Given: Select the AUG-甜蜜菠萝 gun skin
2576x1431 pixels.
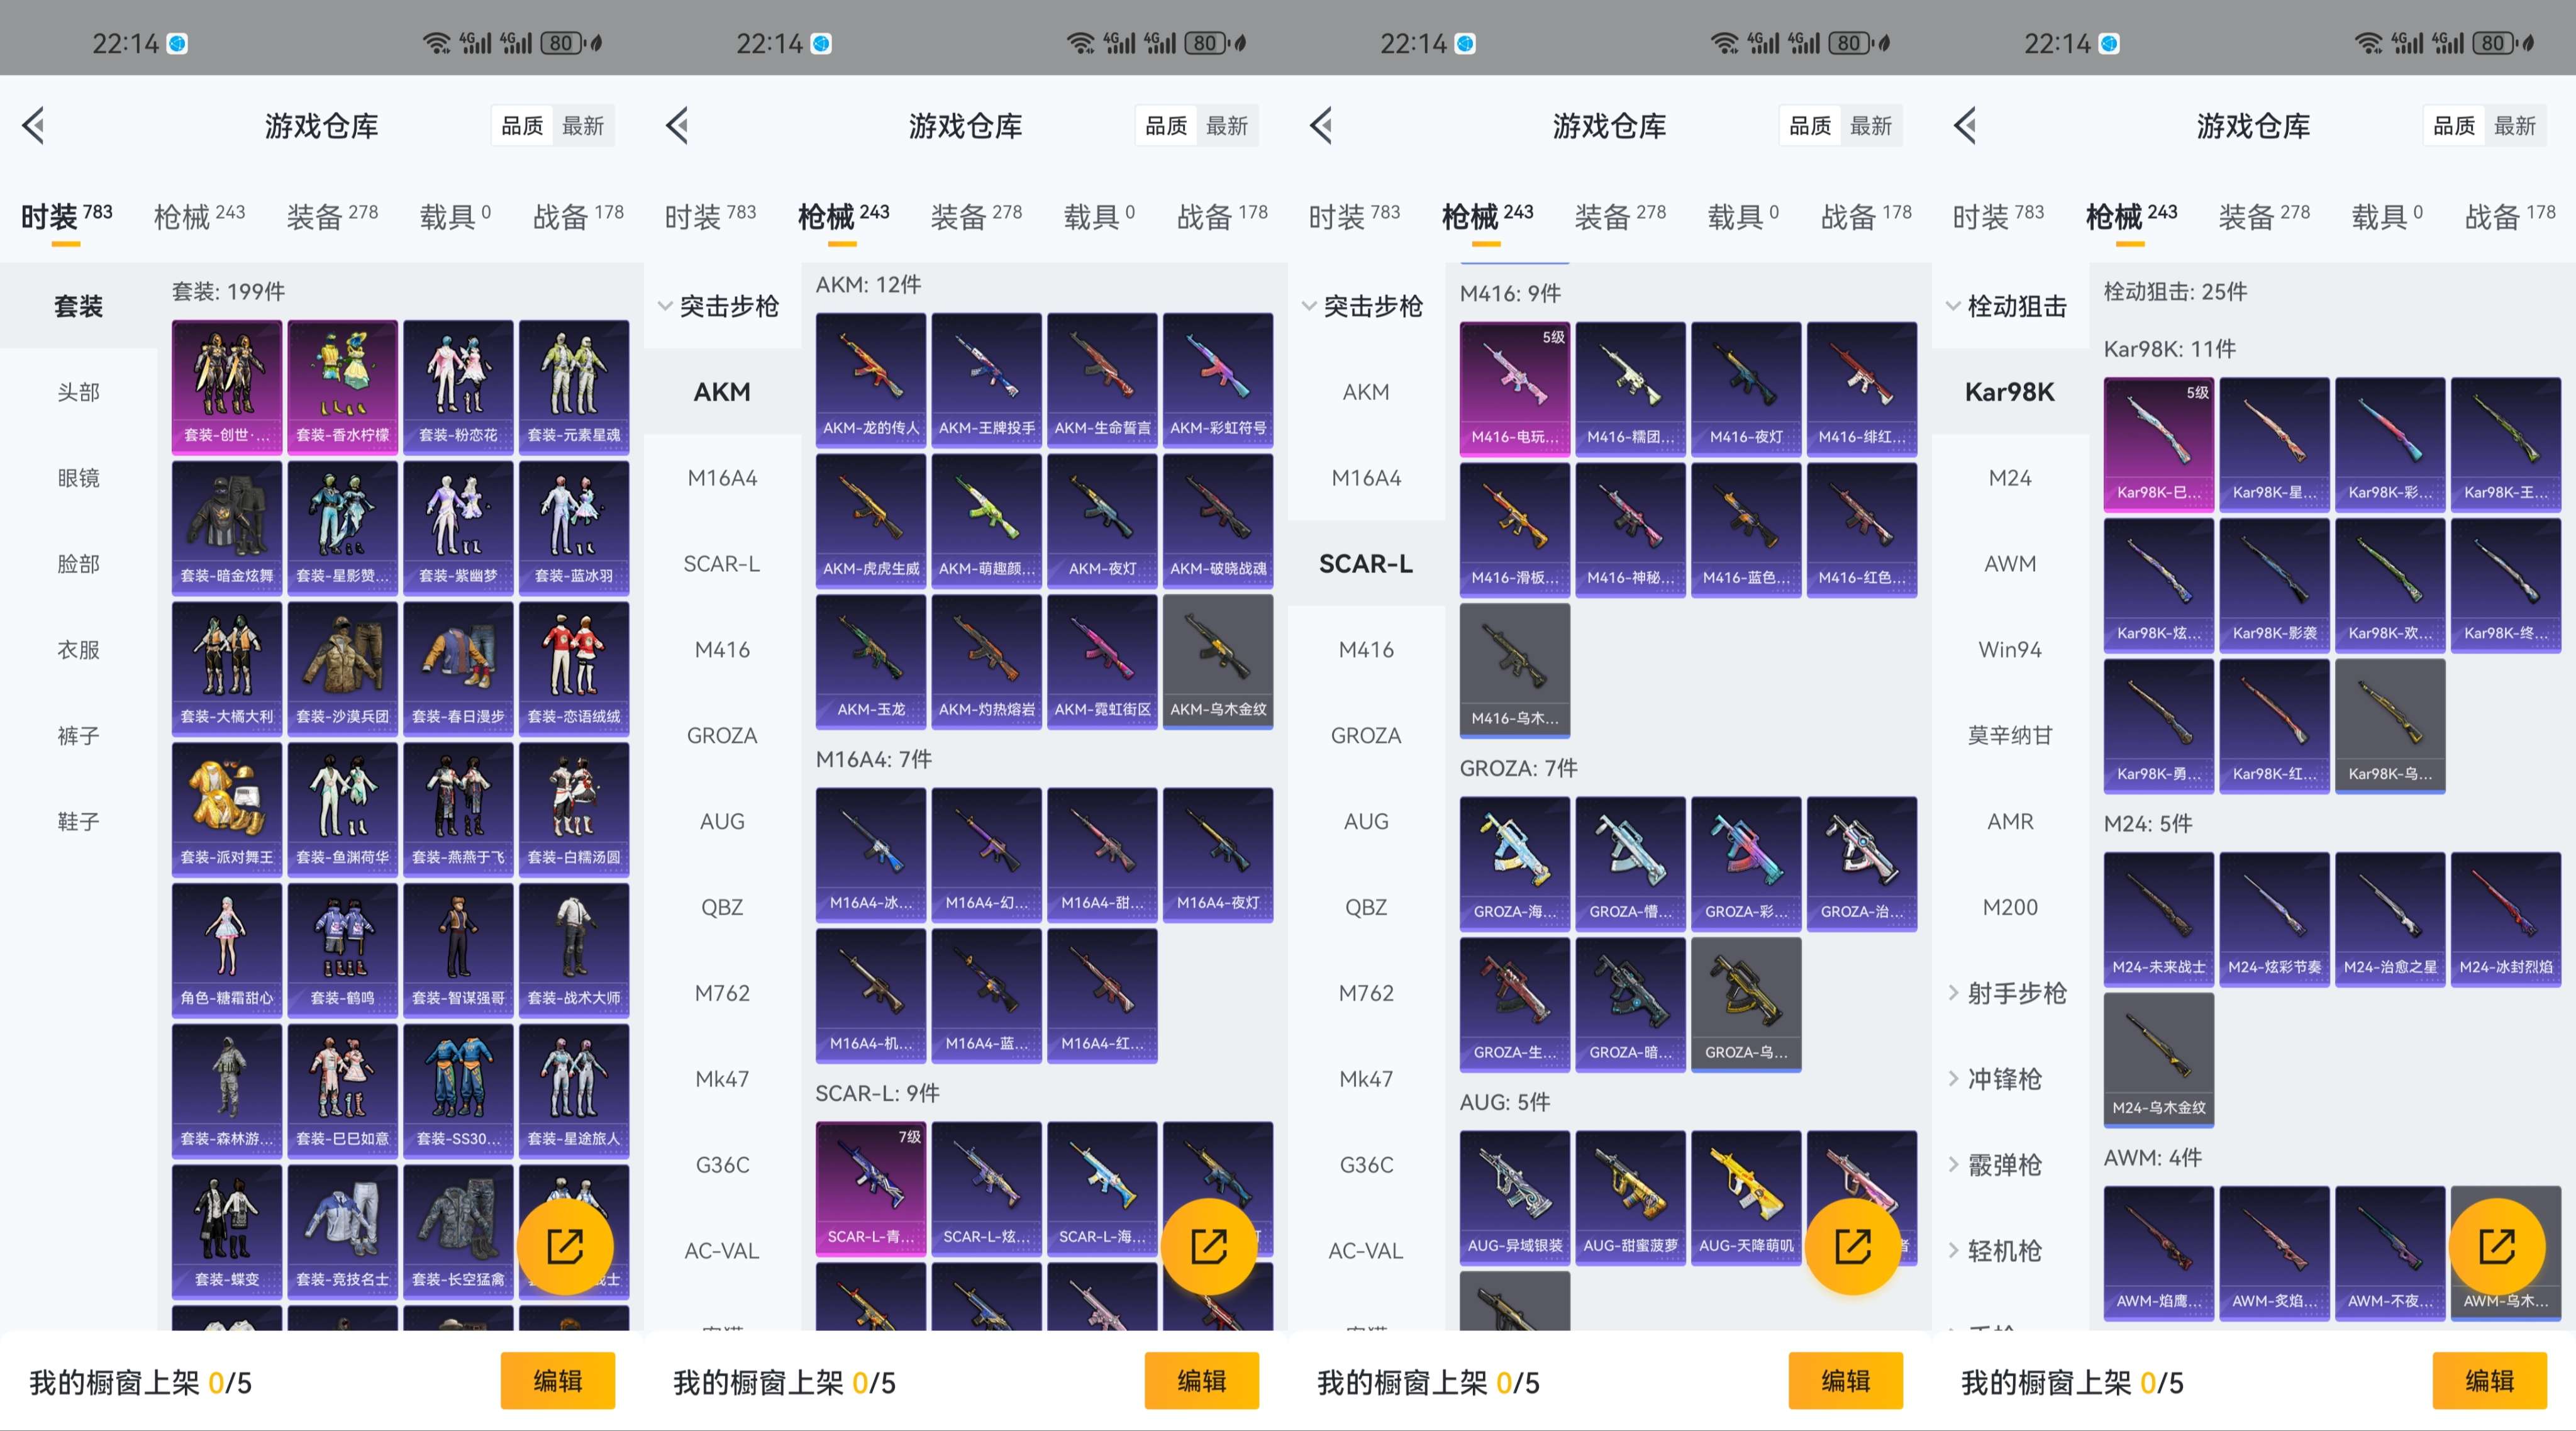Looking at the screenshot, I should (1630, 1198).
